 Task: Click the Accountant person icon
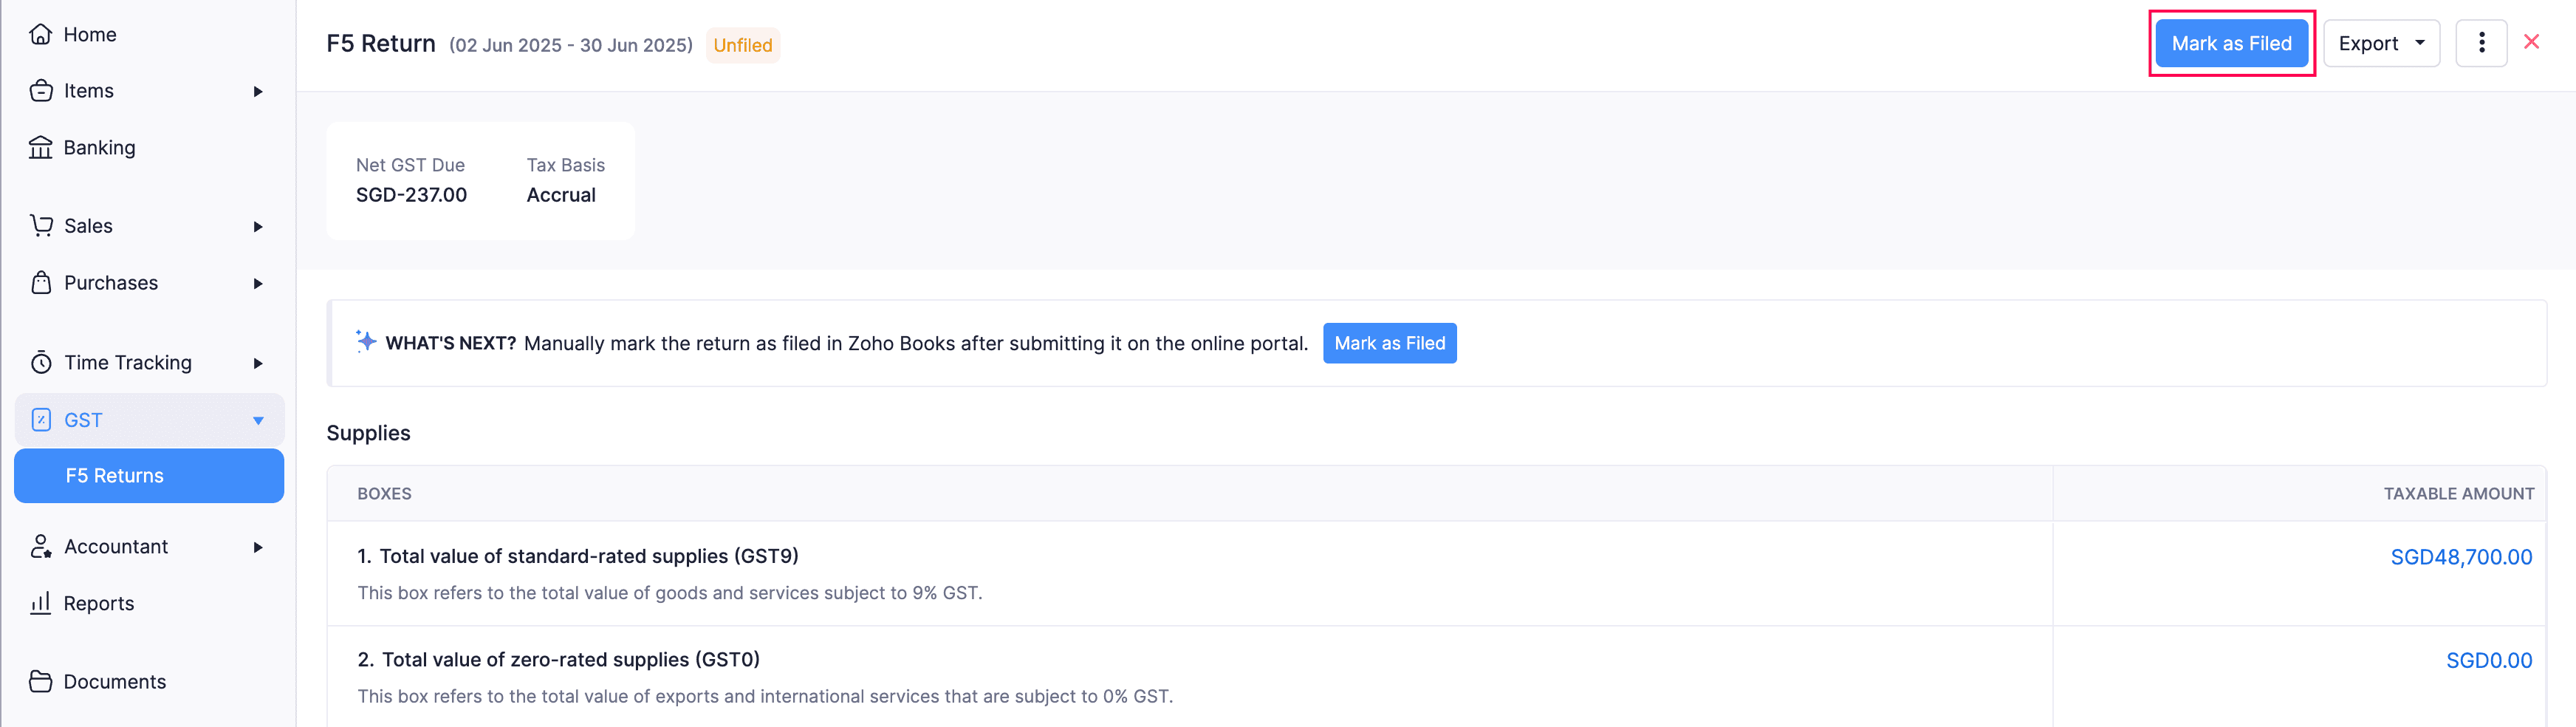[41, 546]
